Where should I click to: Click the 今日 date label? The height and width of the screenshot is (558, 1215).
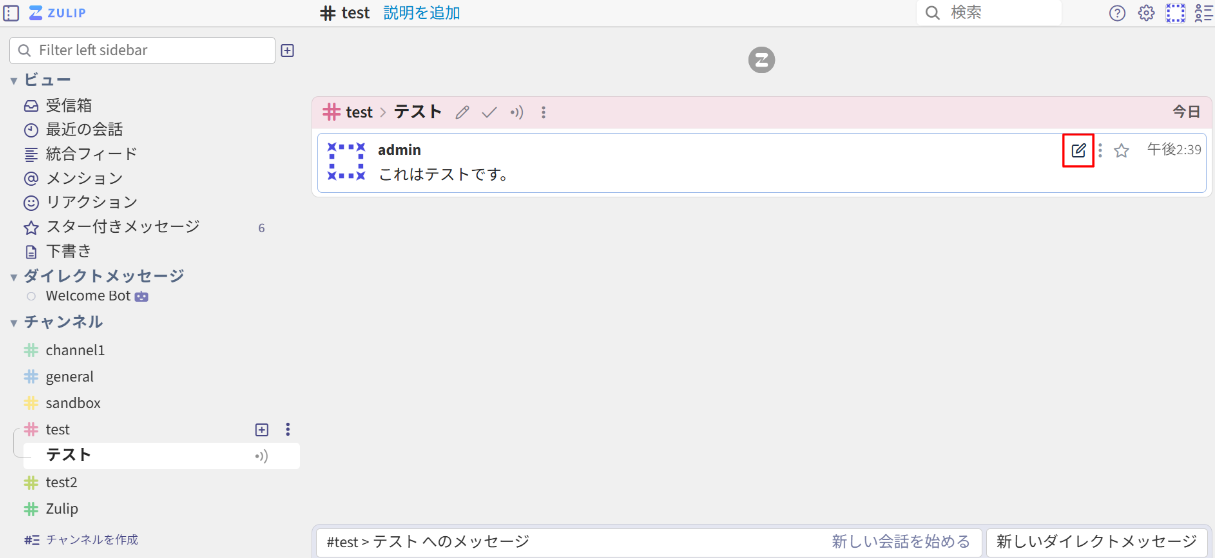[1186, 112]
